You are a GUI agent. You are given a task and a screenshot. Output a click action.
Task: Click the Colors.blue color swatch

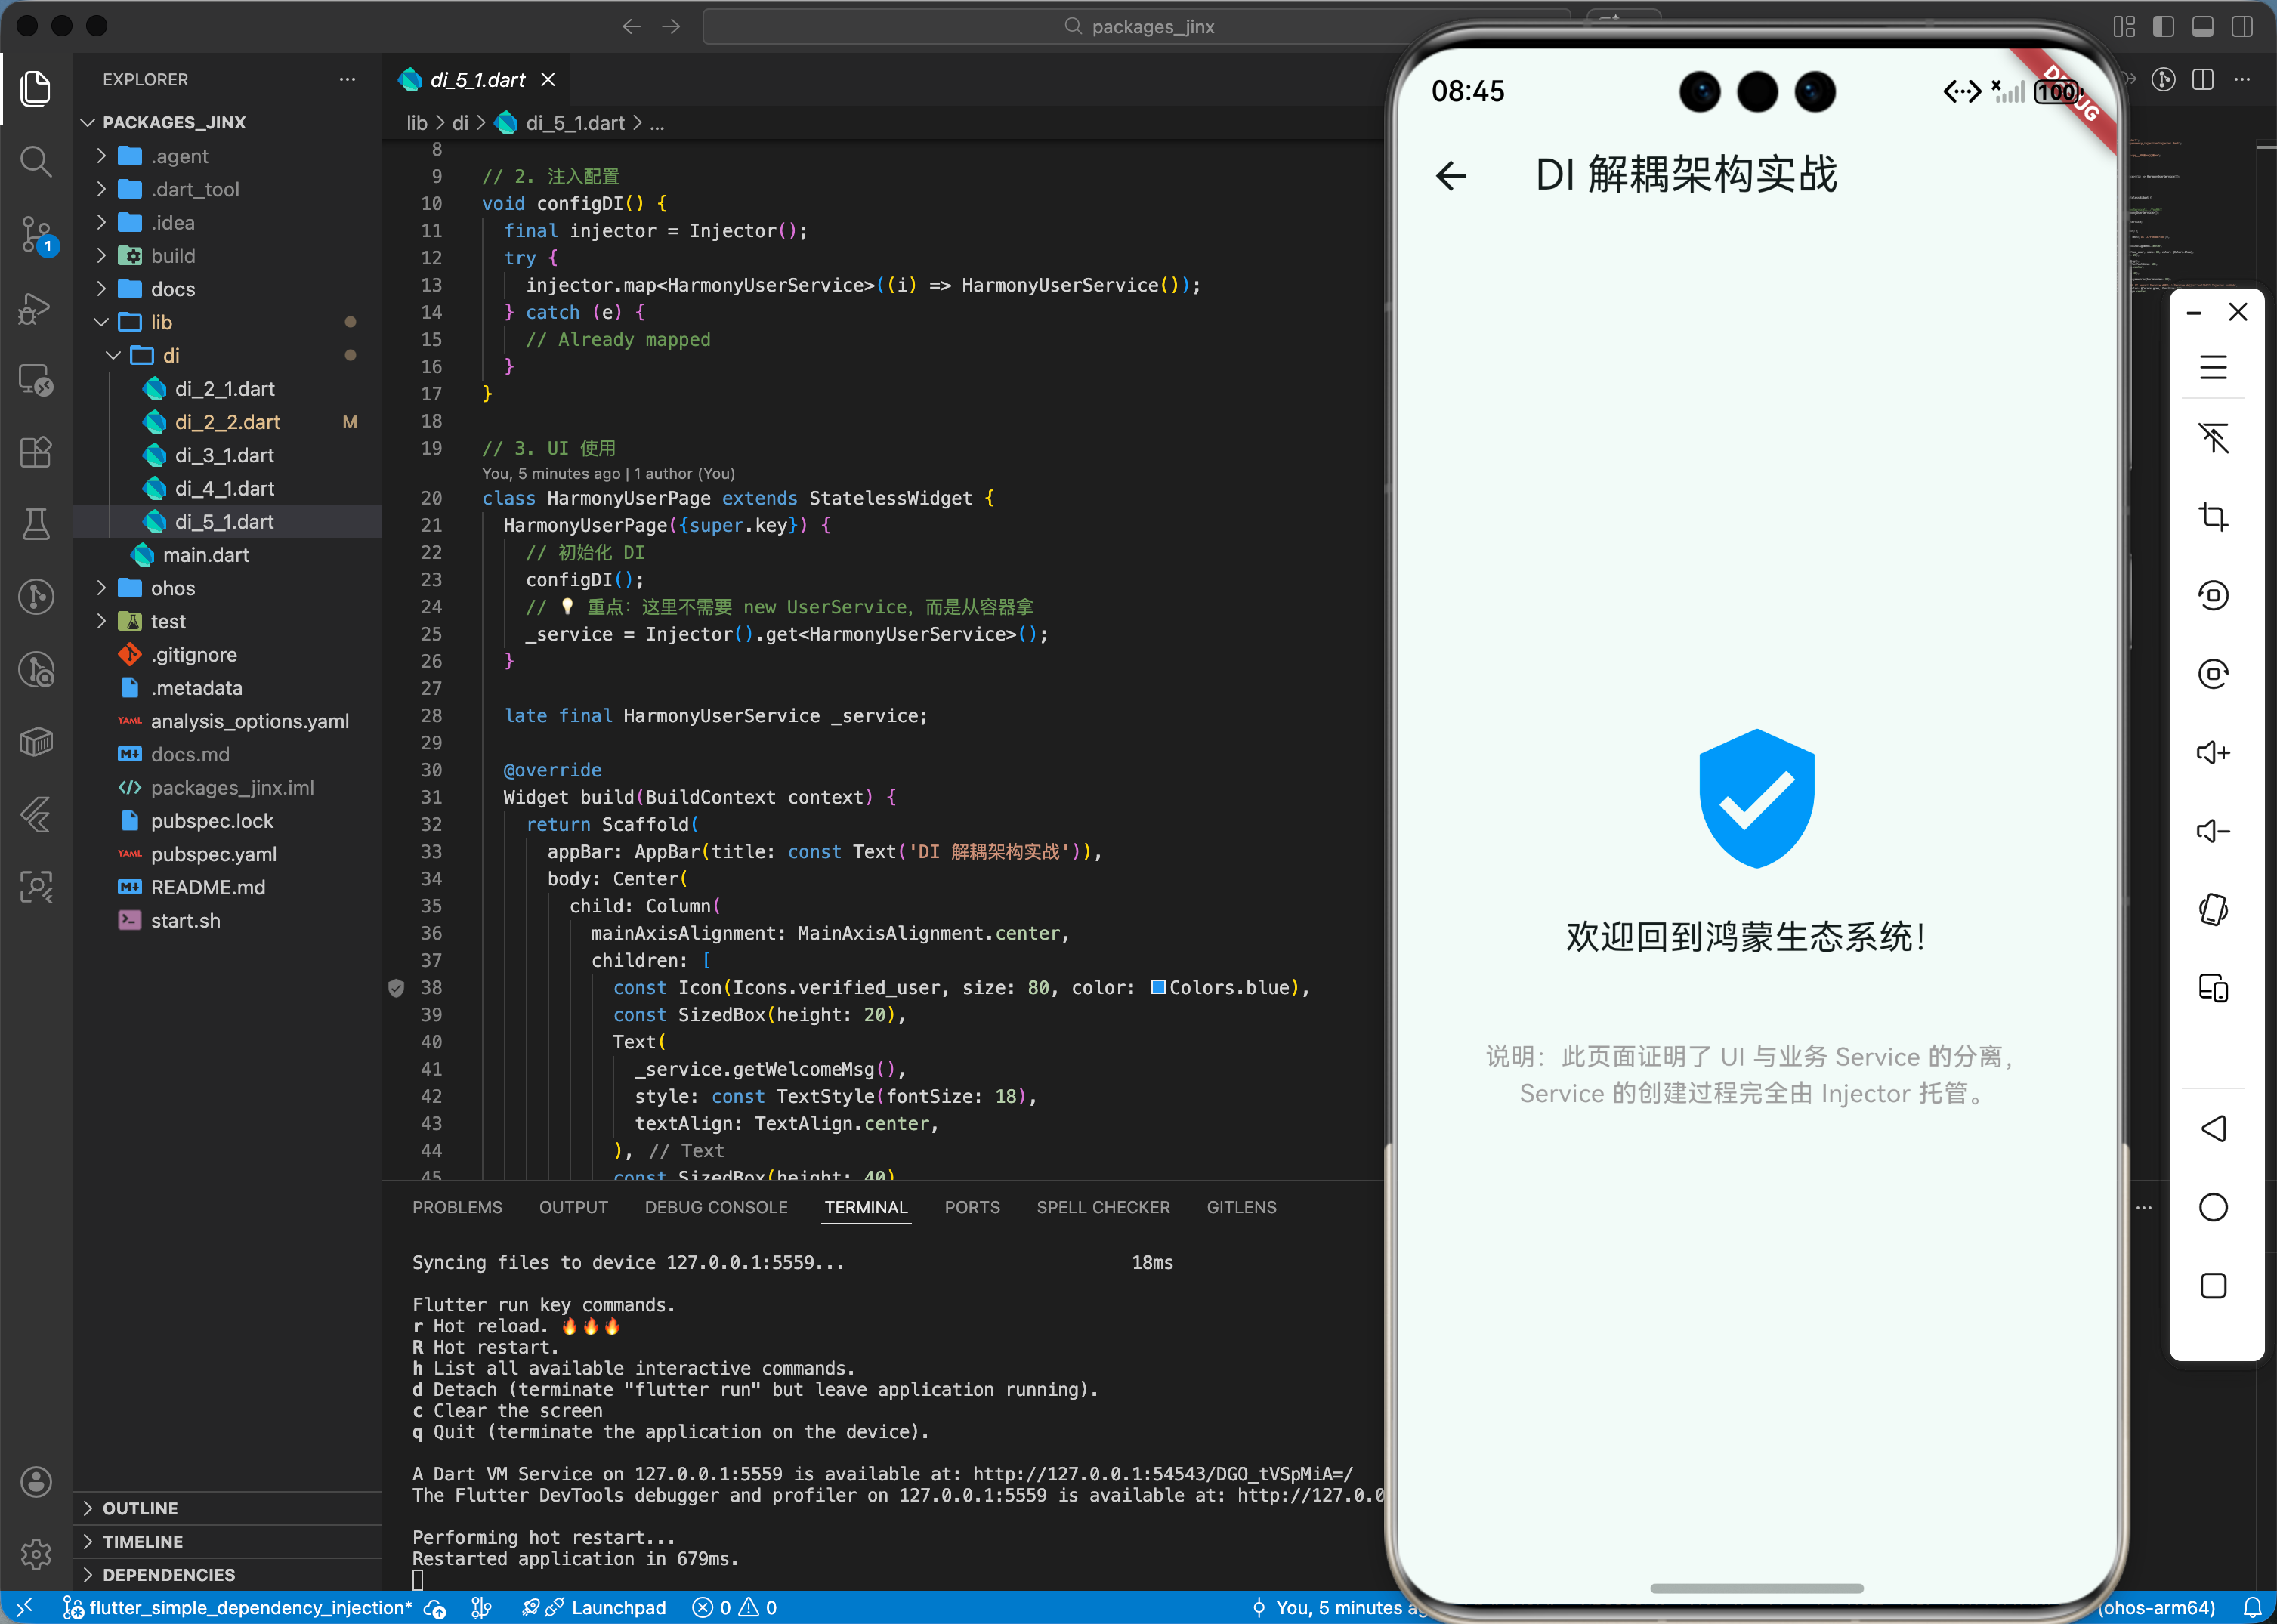[x=1158, y=987]
